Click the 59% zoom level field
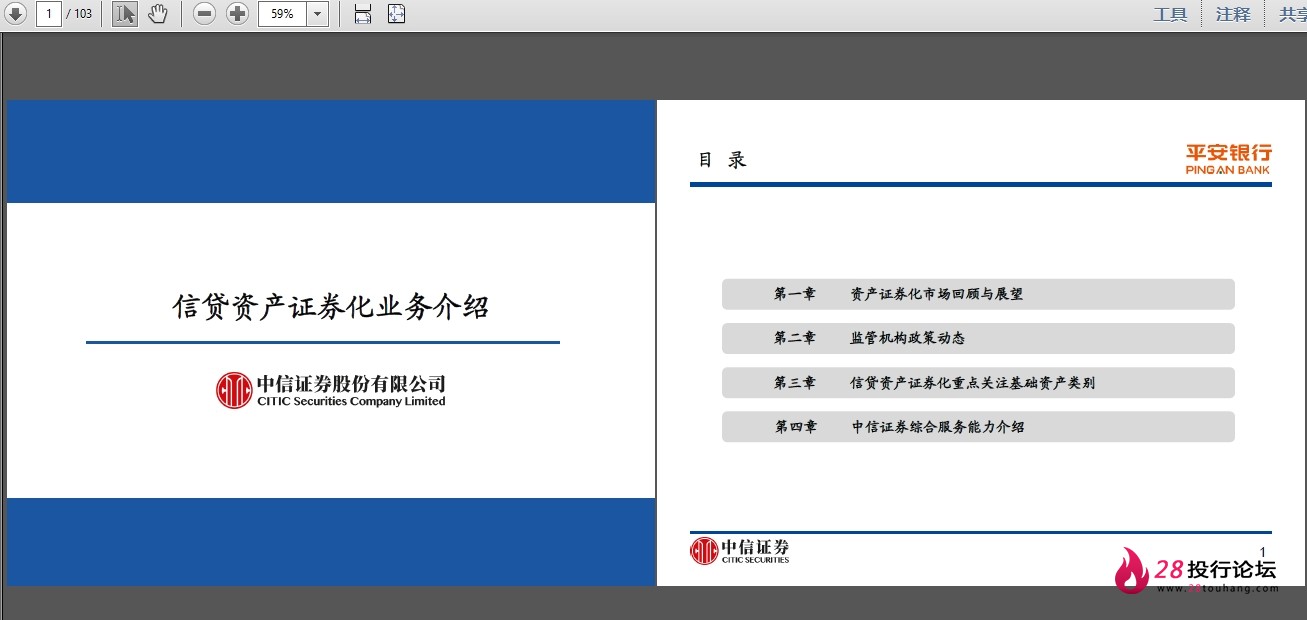 [282, 14]
